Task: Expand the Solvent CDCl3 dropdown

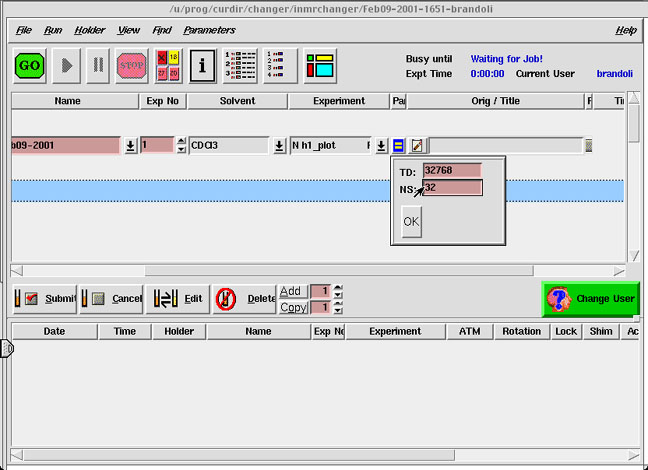Action: (x=279, y=146)
